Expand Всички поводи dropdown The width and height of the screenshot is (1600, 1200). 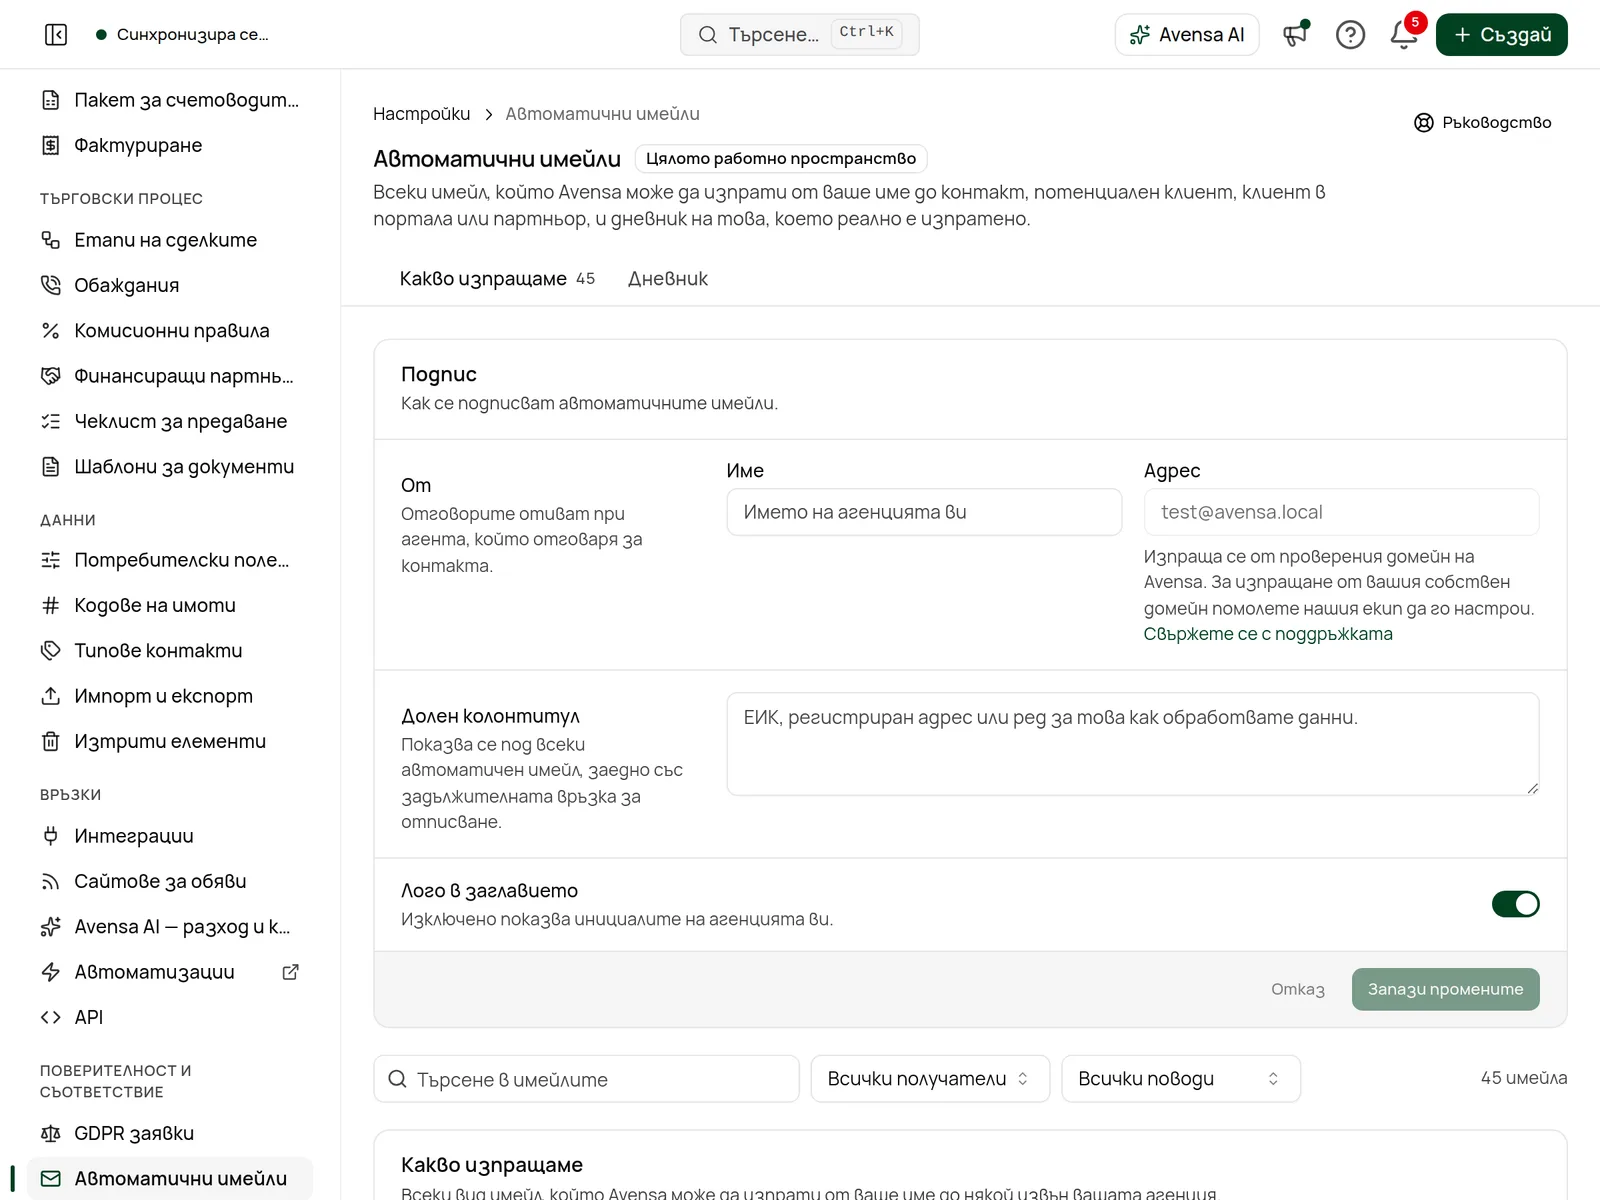click(1181, 1079)
